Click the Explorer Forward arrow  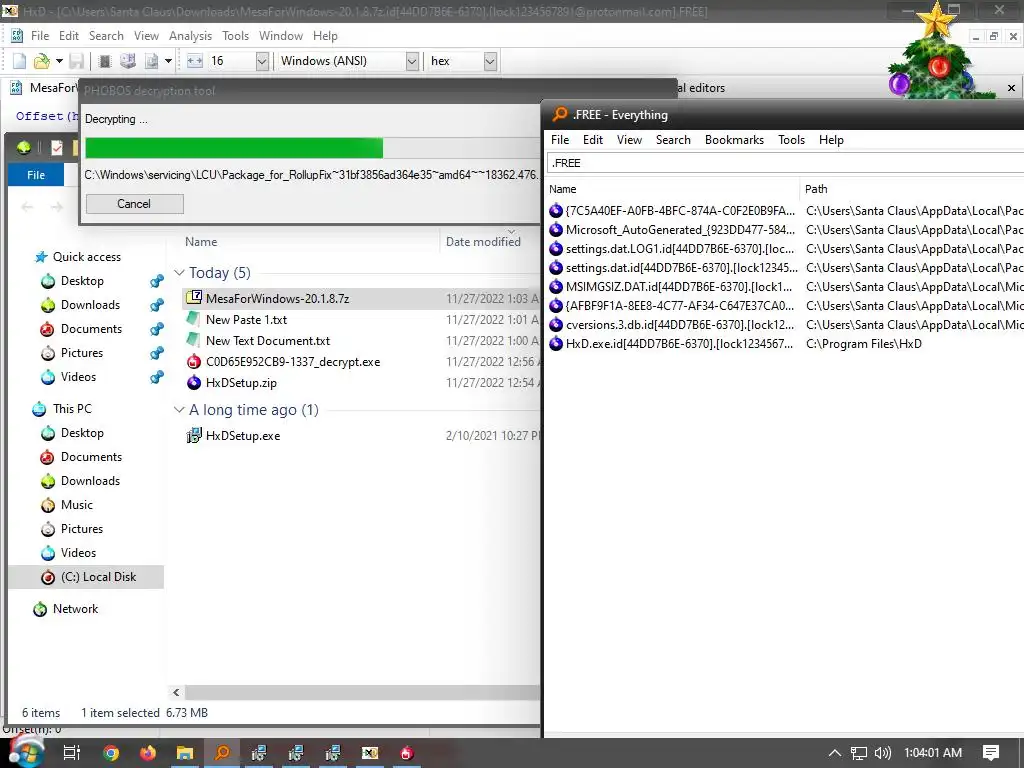(x=57, y=207)
